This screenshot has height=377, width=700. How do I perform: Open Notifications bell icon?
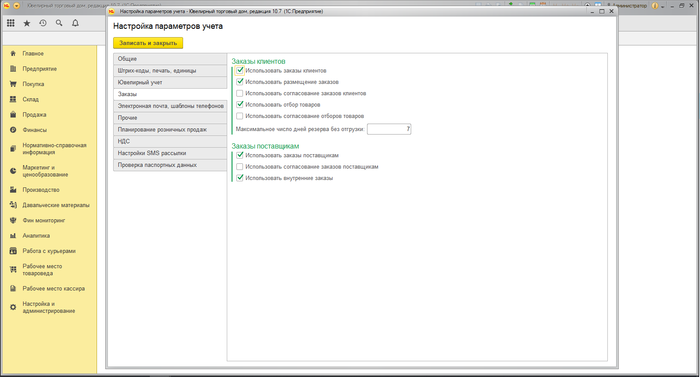point(75,23)
